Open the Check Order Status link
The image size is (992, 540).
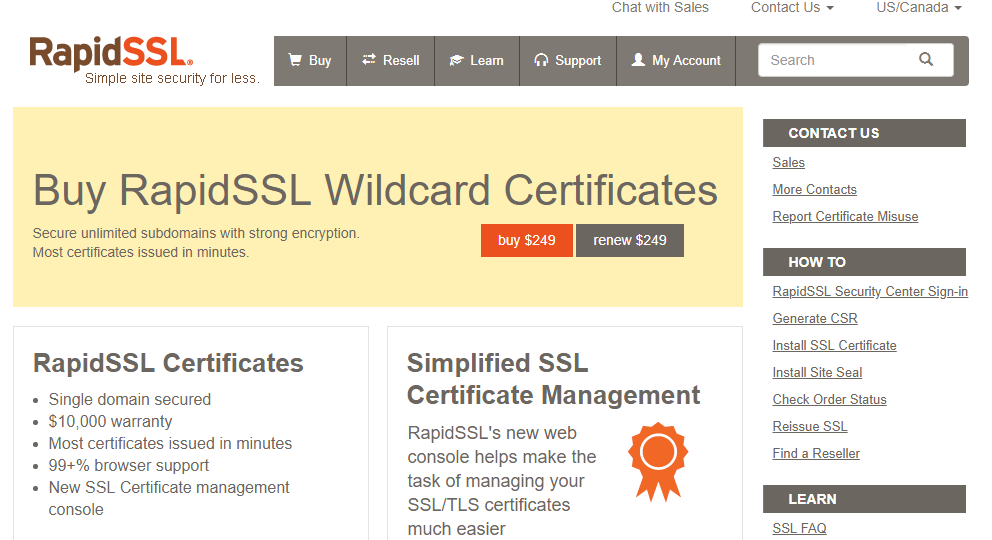pos(829,400)
